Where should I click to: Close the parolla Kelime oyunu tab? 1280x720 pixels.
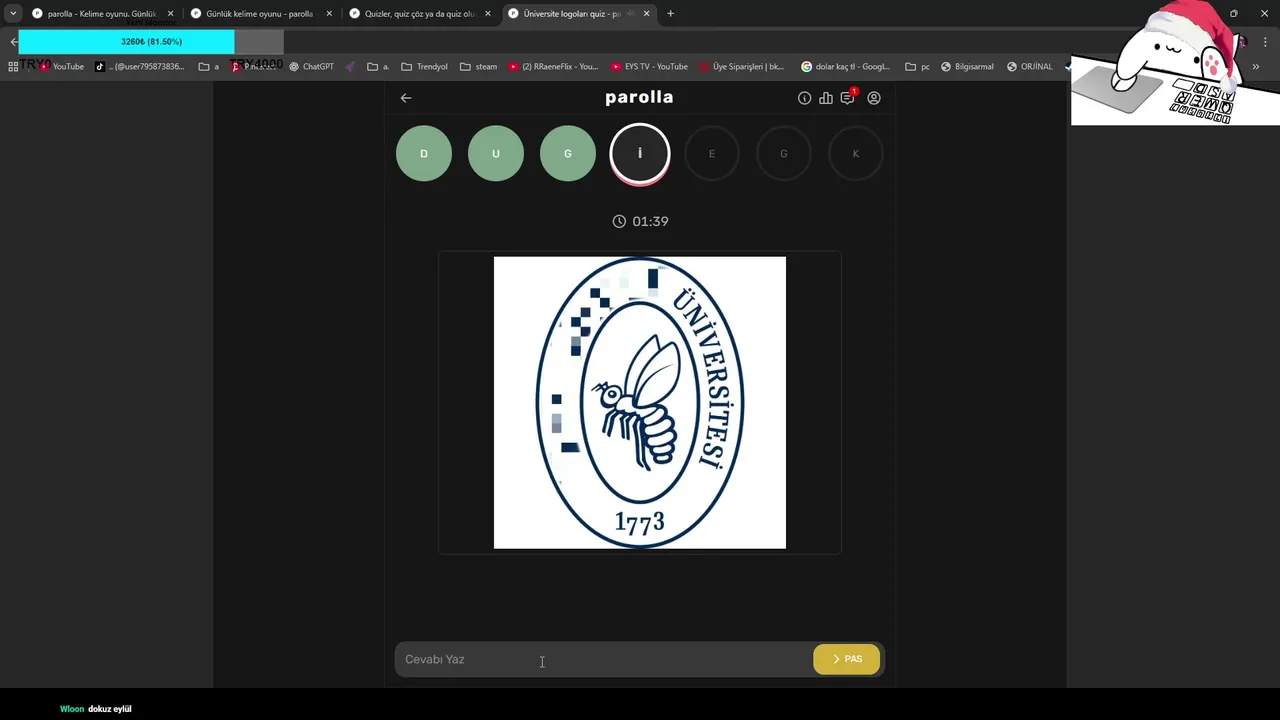pyautogui.click(x=170, y=14)
